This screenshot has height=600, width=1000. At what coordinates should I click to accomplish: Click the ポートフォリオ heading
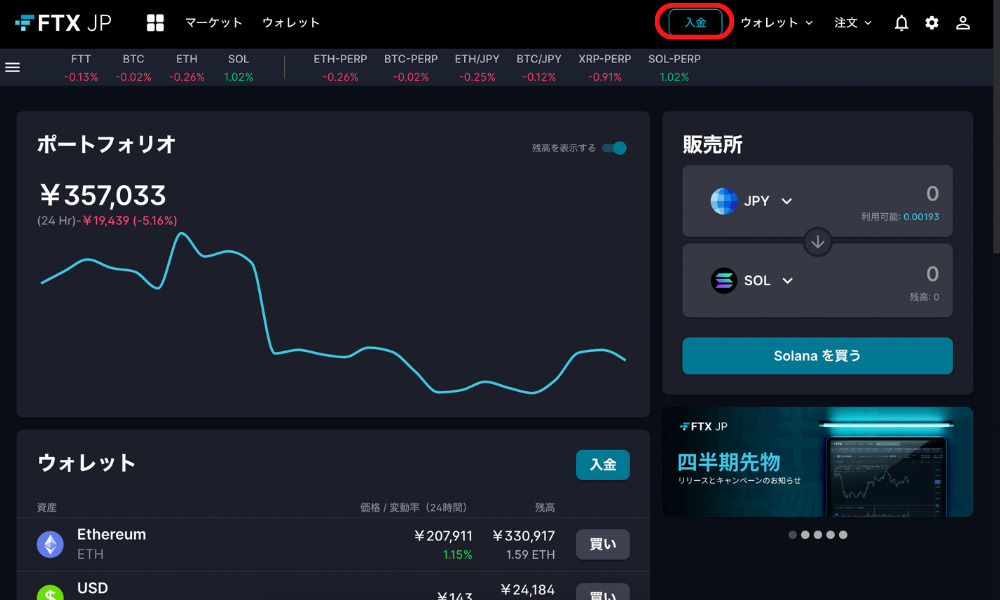(107, 144)
